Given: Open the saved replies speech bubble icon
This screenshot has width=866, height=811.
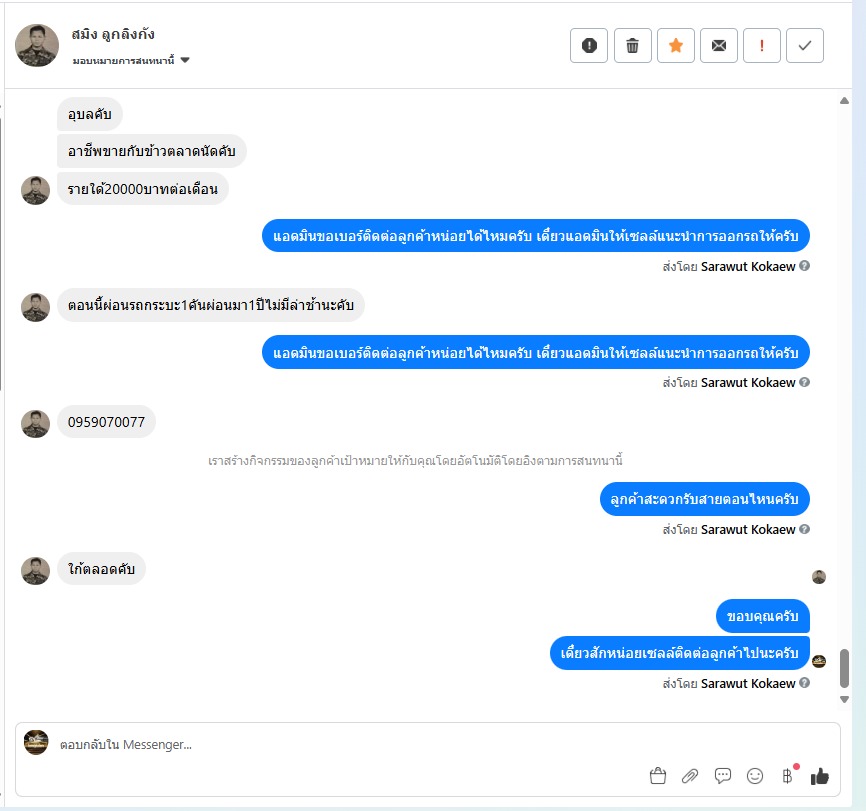Looking at the screenshot, I should tap(722, 776).
